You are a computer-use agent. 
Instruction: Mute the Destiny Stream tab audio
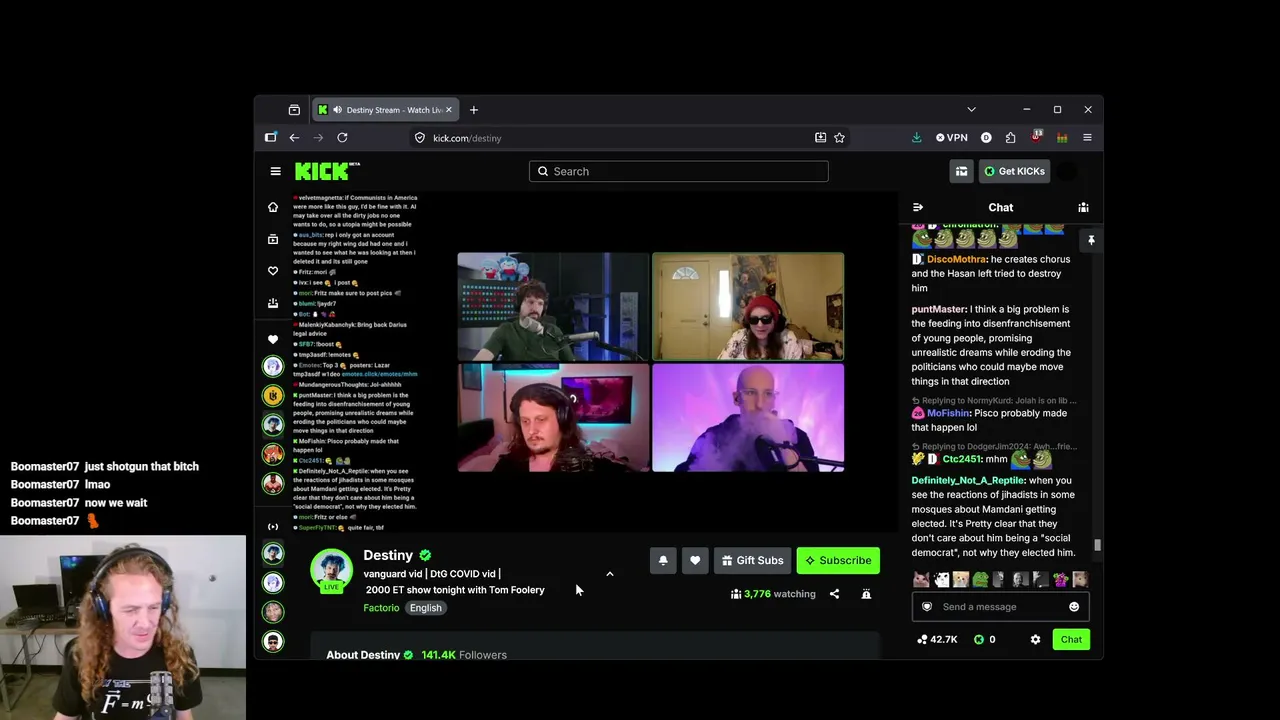[x=337, y=110]
